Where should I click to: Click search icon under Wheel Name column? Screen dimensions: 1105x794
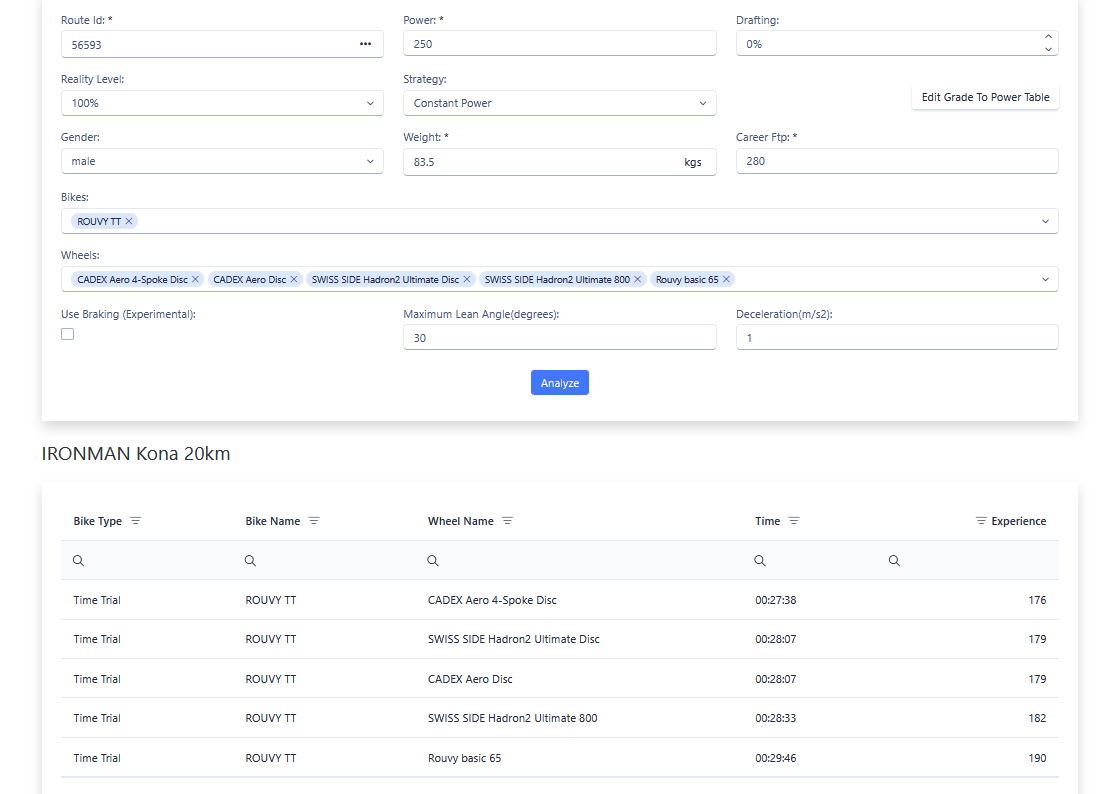point(433,561)
